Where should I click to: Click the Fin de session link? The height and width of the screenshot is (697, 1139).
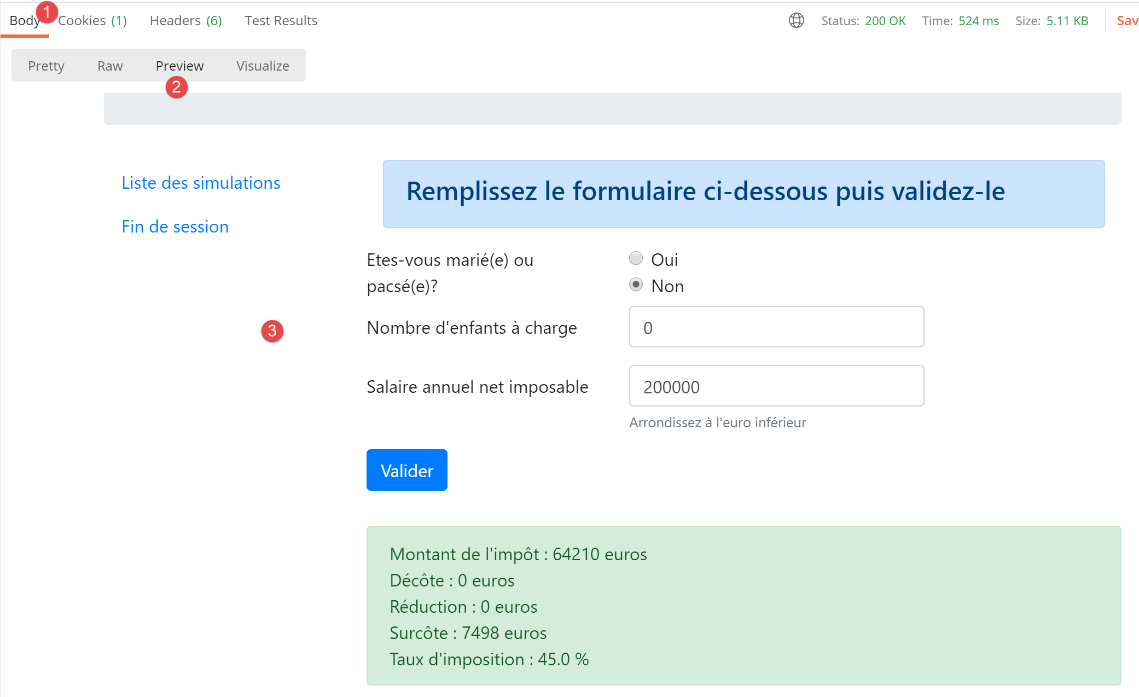pos(175,227)
